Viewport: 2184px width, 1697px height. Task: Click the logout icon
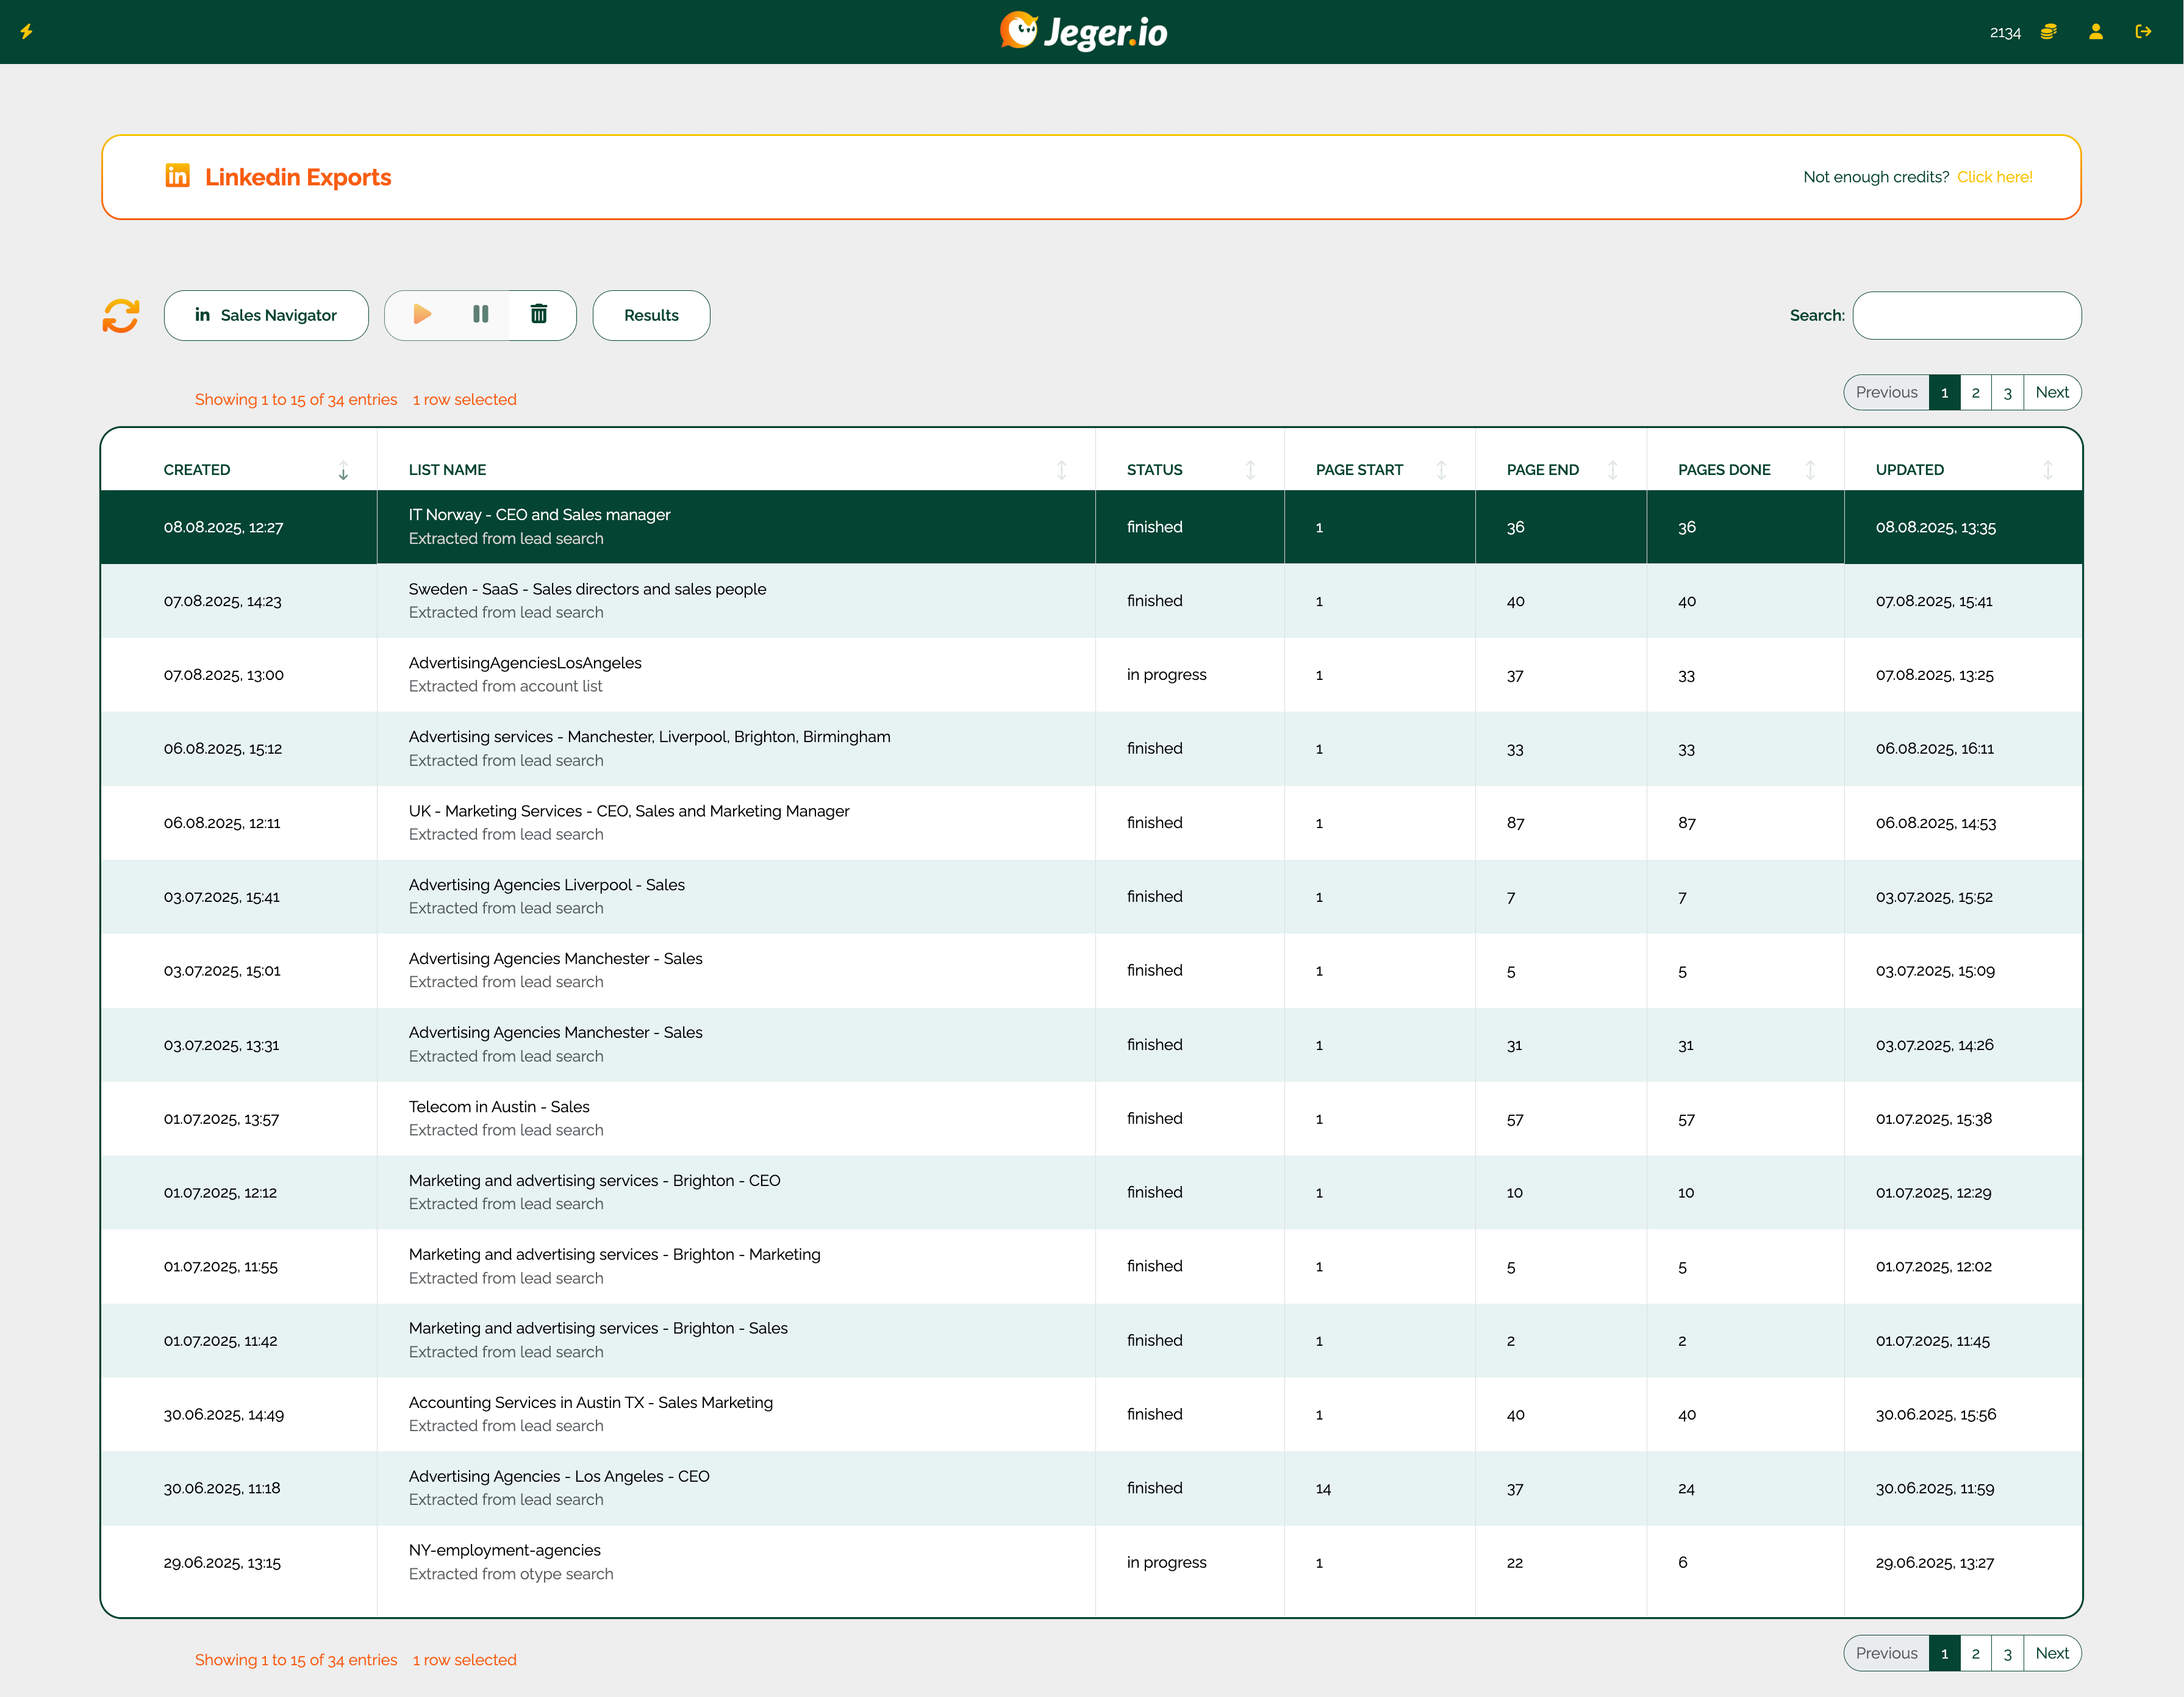[x=2143, y=32]
